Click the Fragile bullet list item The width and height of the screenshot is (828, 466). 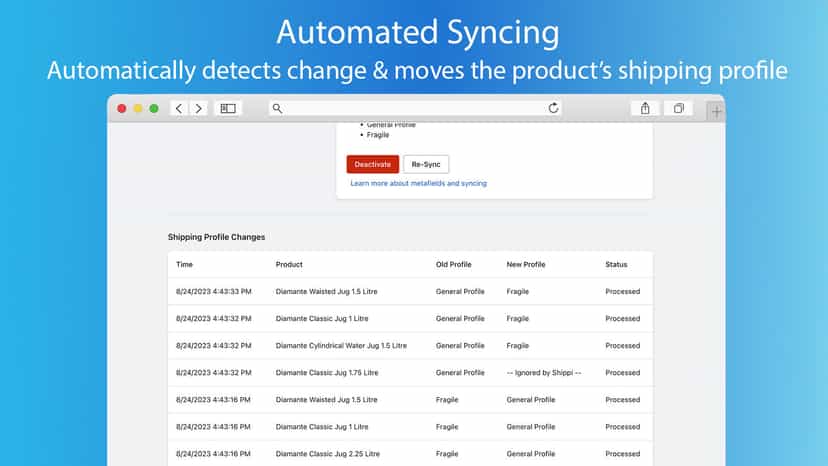point(378,135)
